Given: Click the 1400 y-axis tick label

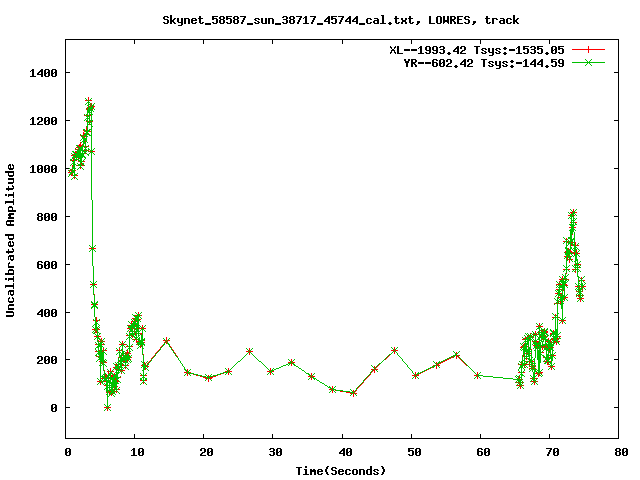Looking at the screenshot, I should 43,73.
